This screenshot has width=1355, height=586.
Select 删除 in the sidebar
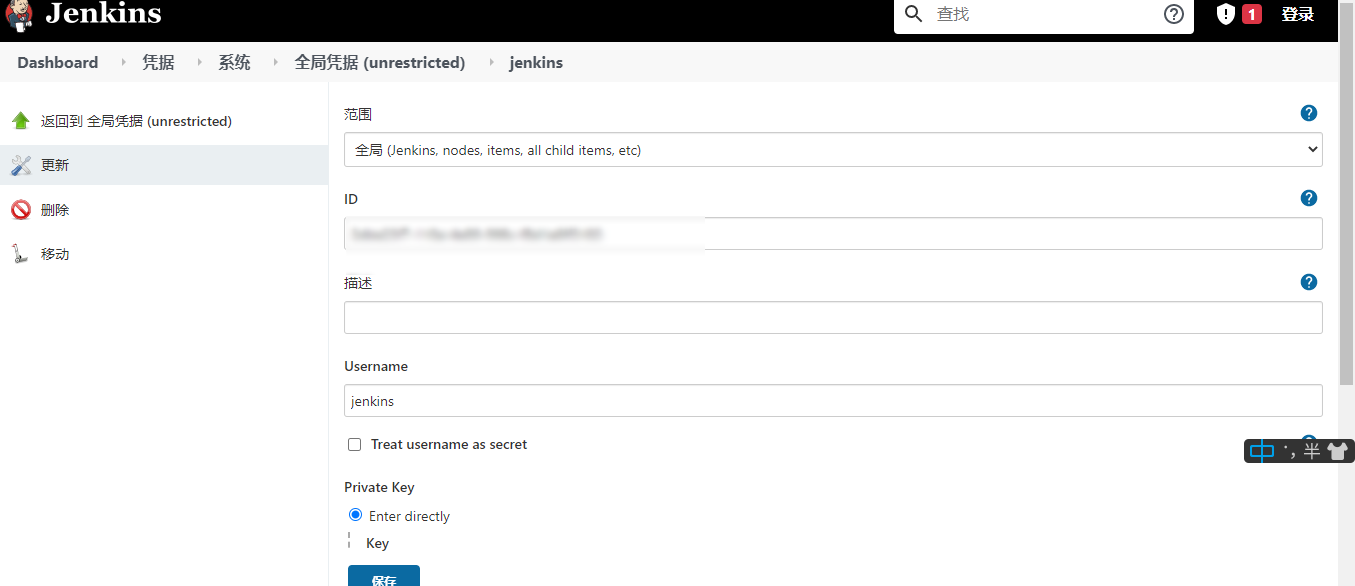[x=55, y=210]
